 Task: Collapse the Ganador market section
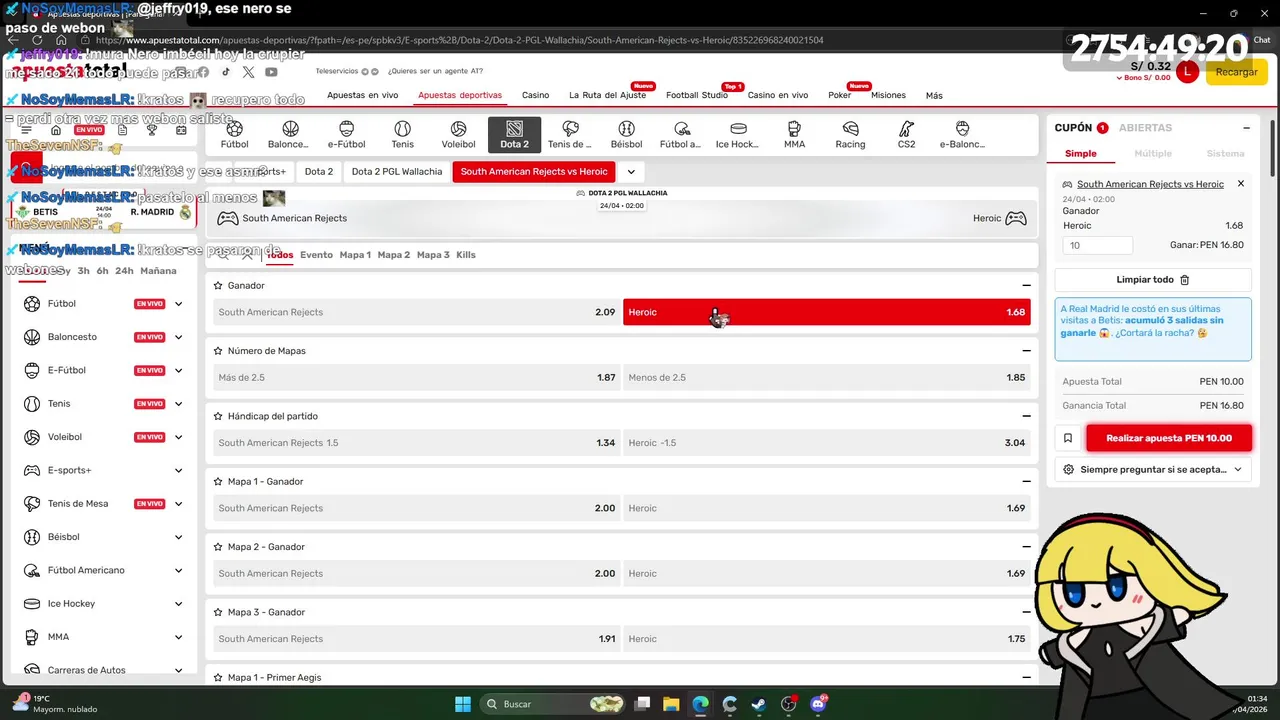pyautogui.click(x=1026, y=286)
